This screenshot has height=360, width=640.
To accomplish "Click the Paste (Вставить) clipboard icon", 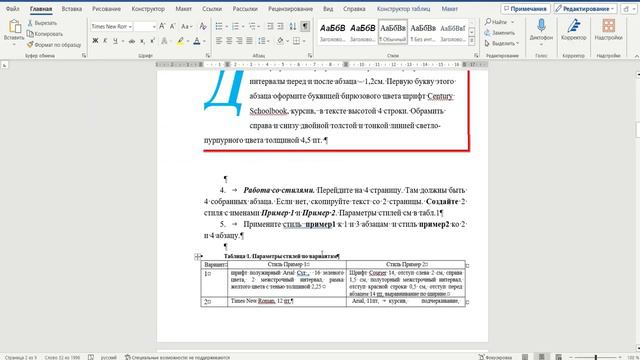I will click(x=14, y=27).
